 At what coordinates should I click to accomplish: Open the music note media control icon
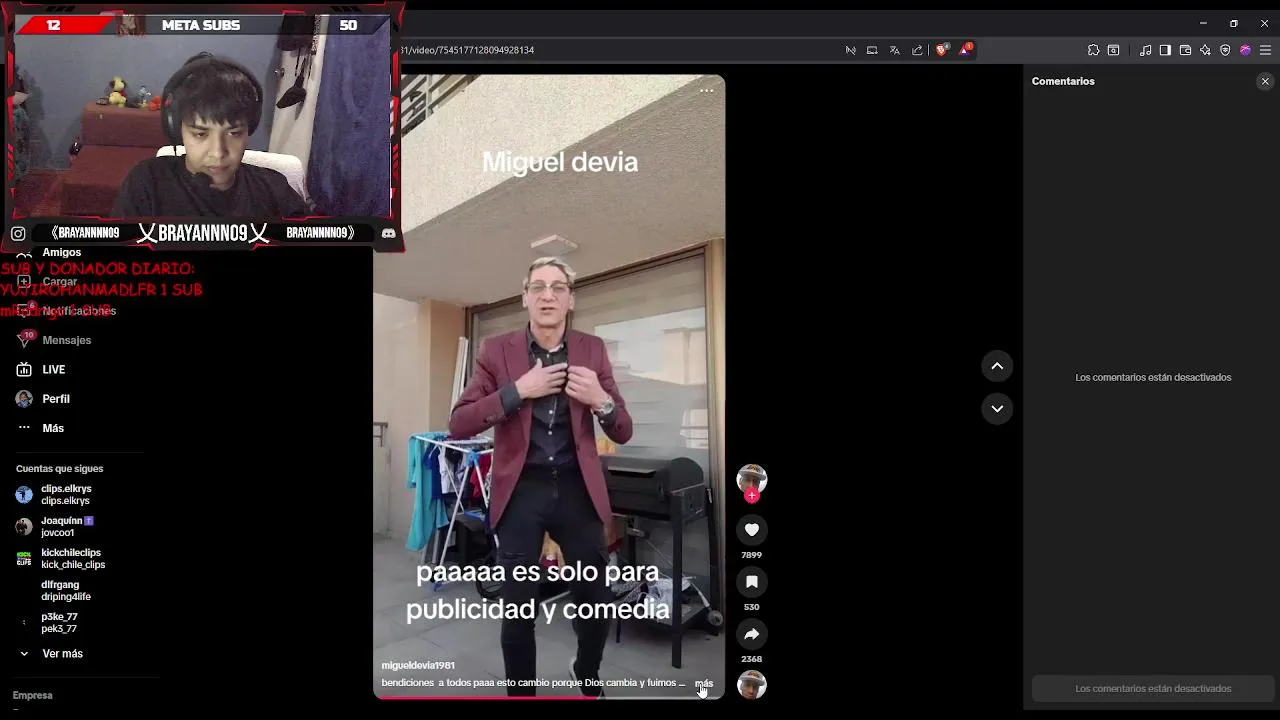click(1146, 50)
